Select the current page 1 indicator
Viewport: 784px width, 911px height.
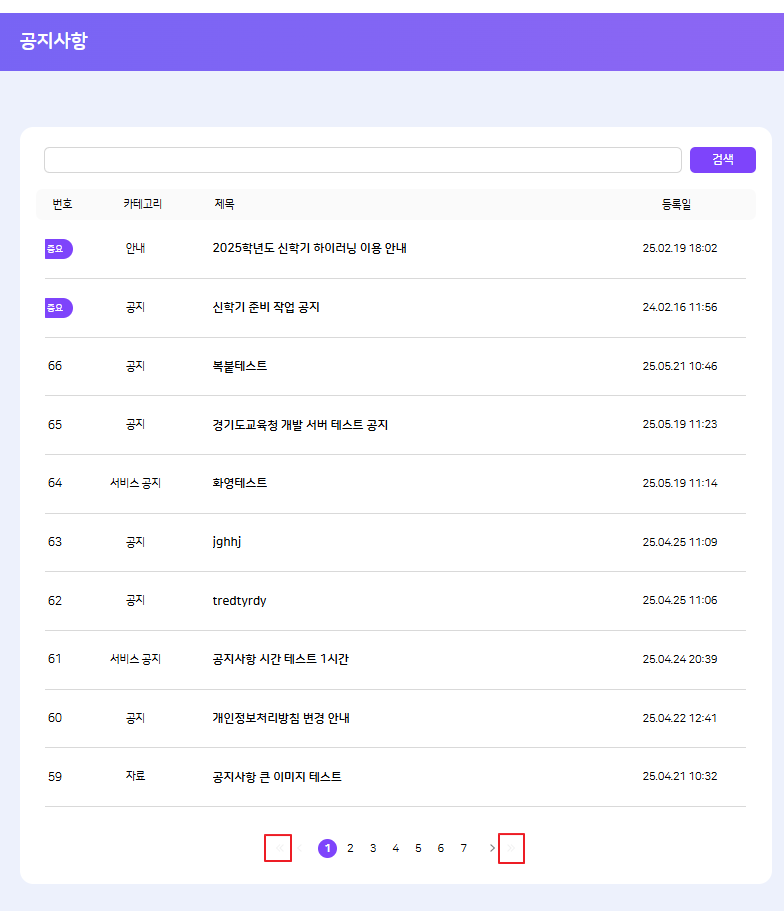(x=327, y=848)
